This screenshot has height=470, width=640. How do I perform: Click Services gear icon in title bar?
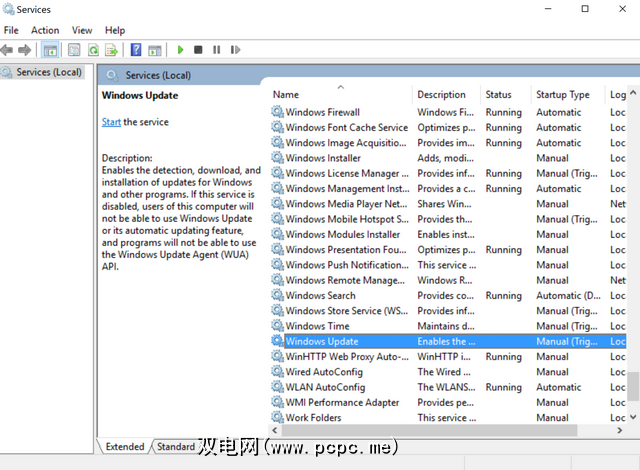(x=8, y=9)
